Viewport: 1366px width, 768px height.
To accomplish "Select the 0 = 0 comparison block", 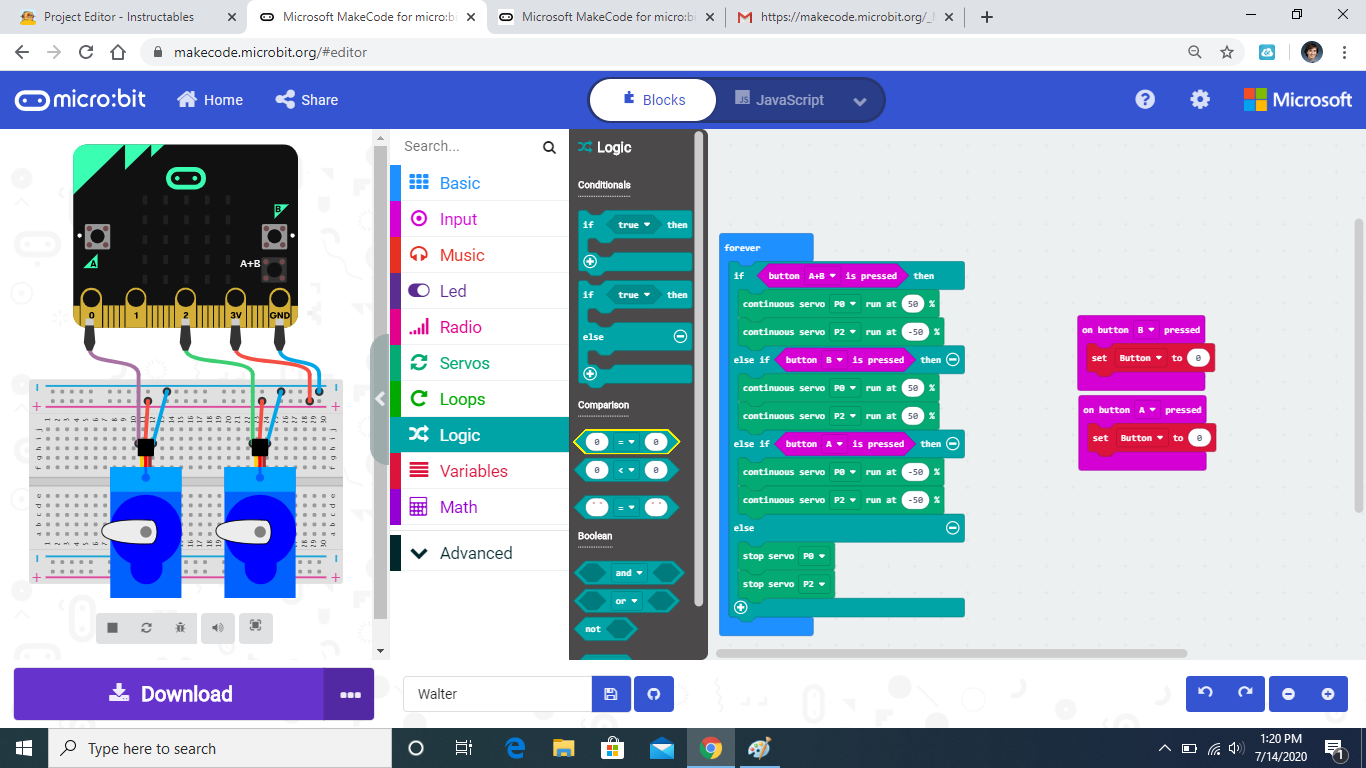I will click(626, 441).
